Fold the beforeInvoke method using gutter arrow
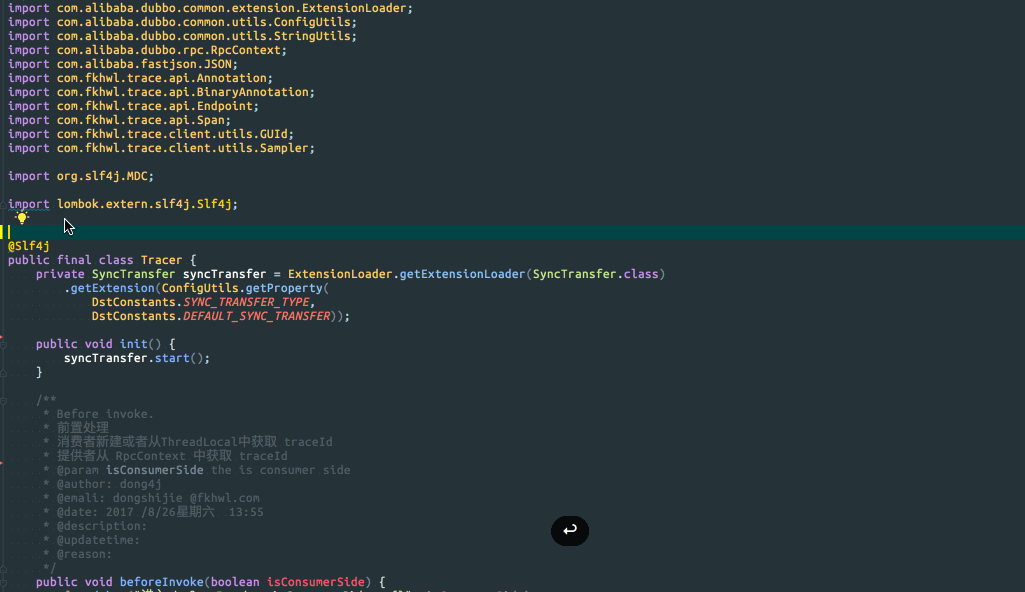 (x=4, y=582)
